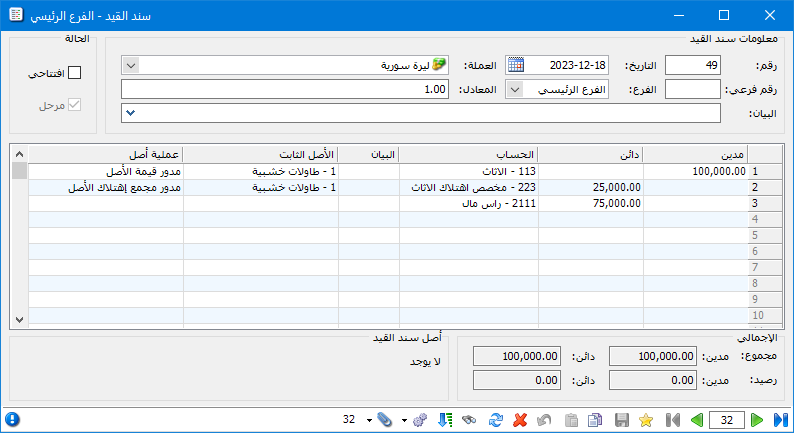794x433 pixels.
Task: Open the gears operations icon
Action: click(420, 420)
